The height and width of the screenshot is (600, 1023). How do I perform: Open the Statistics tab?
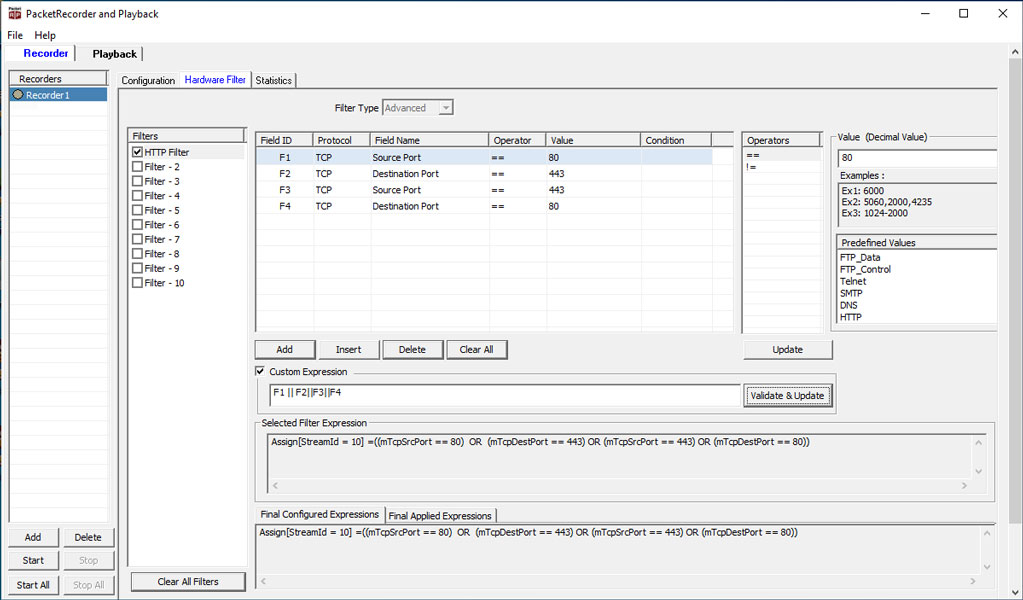(x=273, y=80)
